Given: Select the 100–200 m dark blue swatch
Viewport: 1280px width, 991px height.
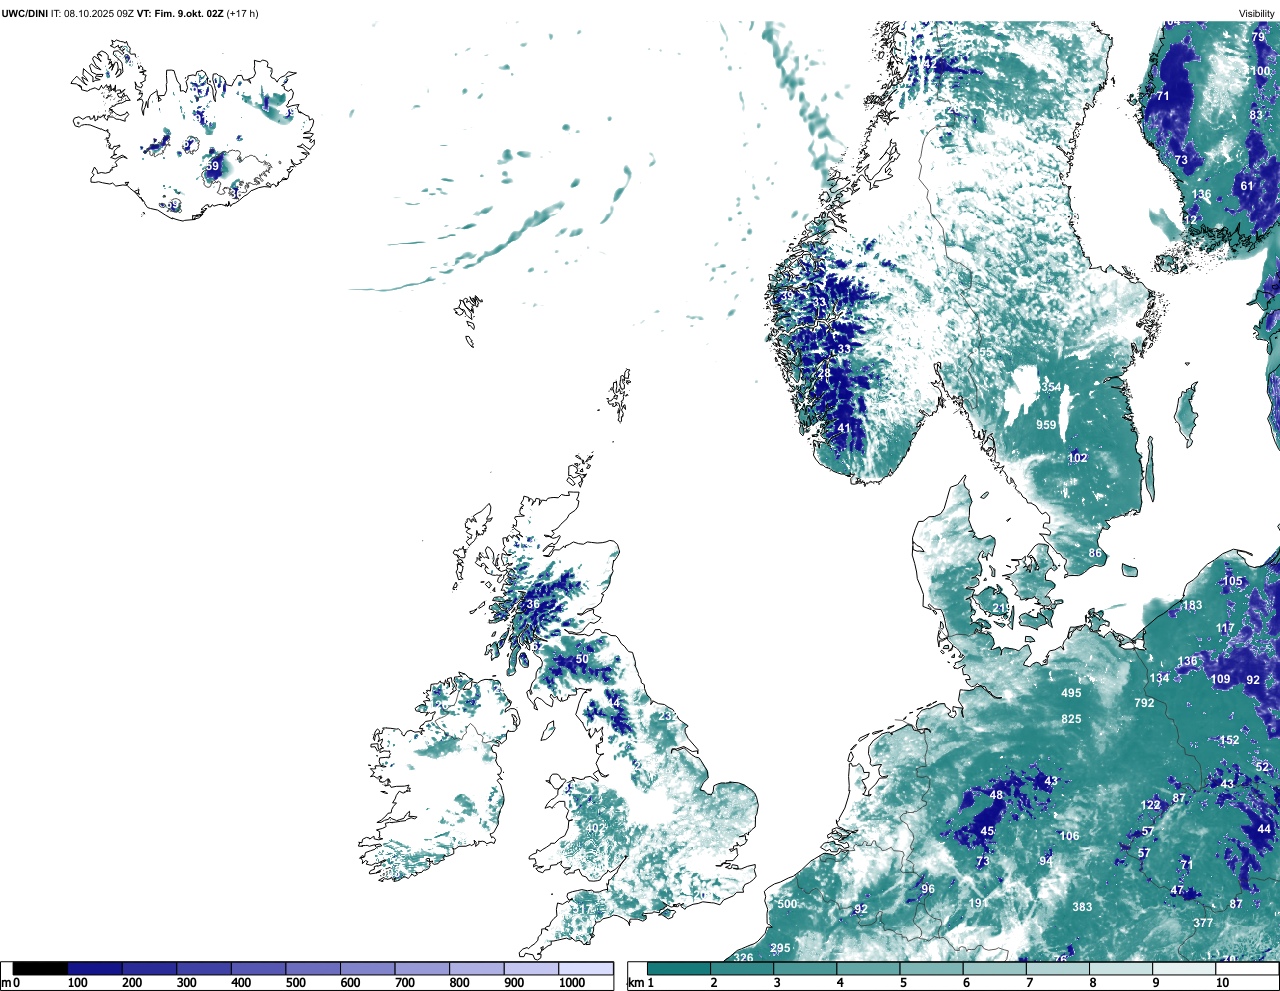Looking at the screenshot, I should (95, 968).
